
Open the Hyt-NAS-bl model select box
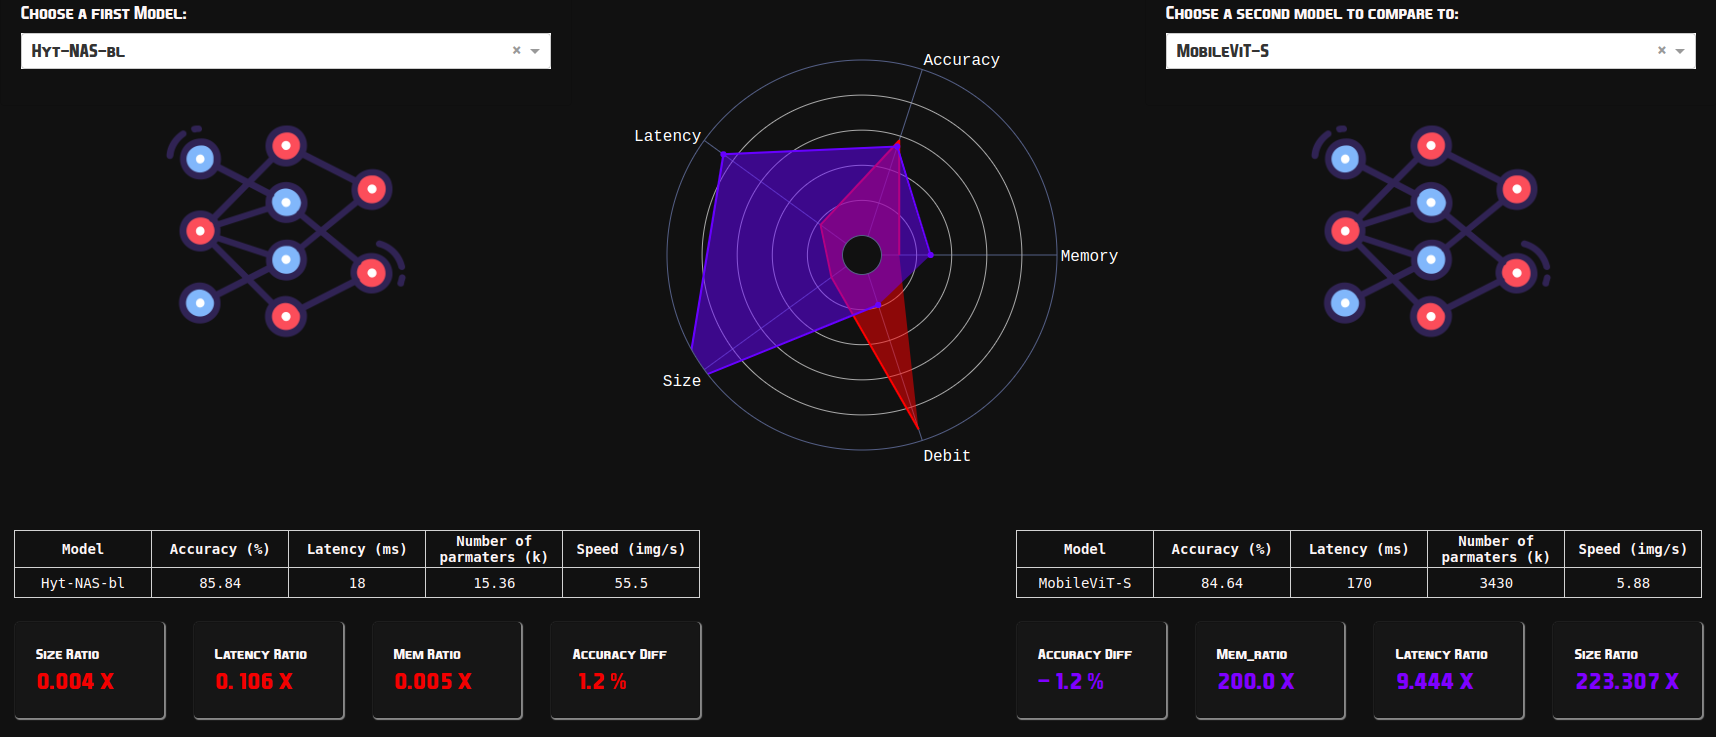point(260,51)
